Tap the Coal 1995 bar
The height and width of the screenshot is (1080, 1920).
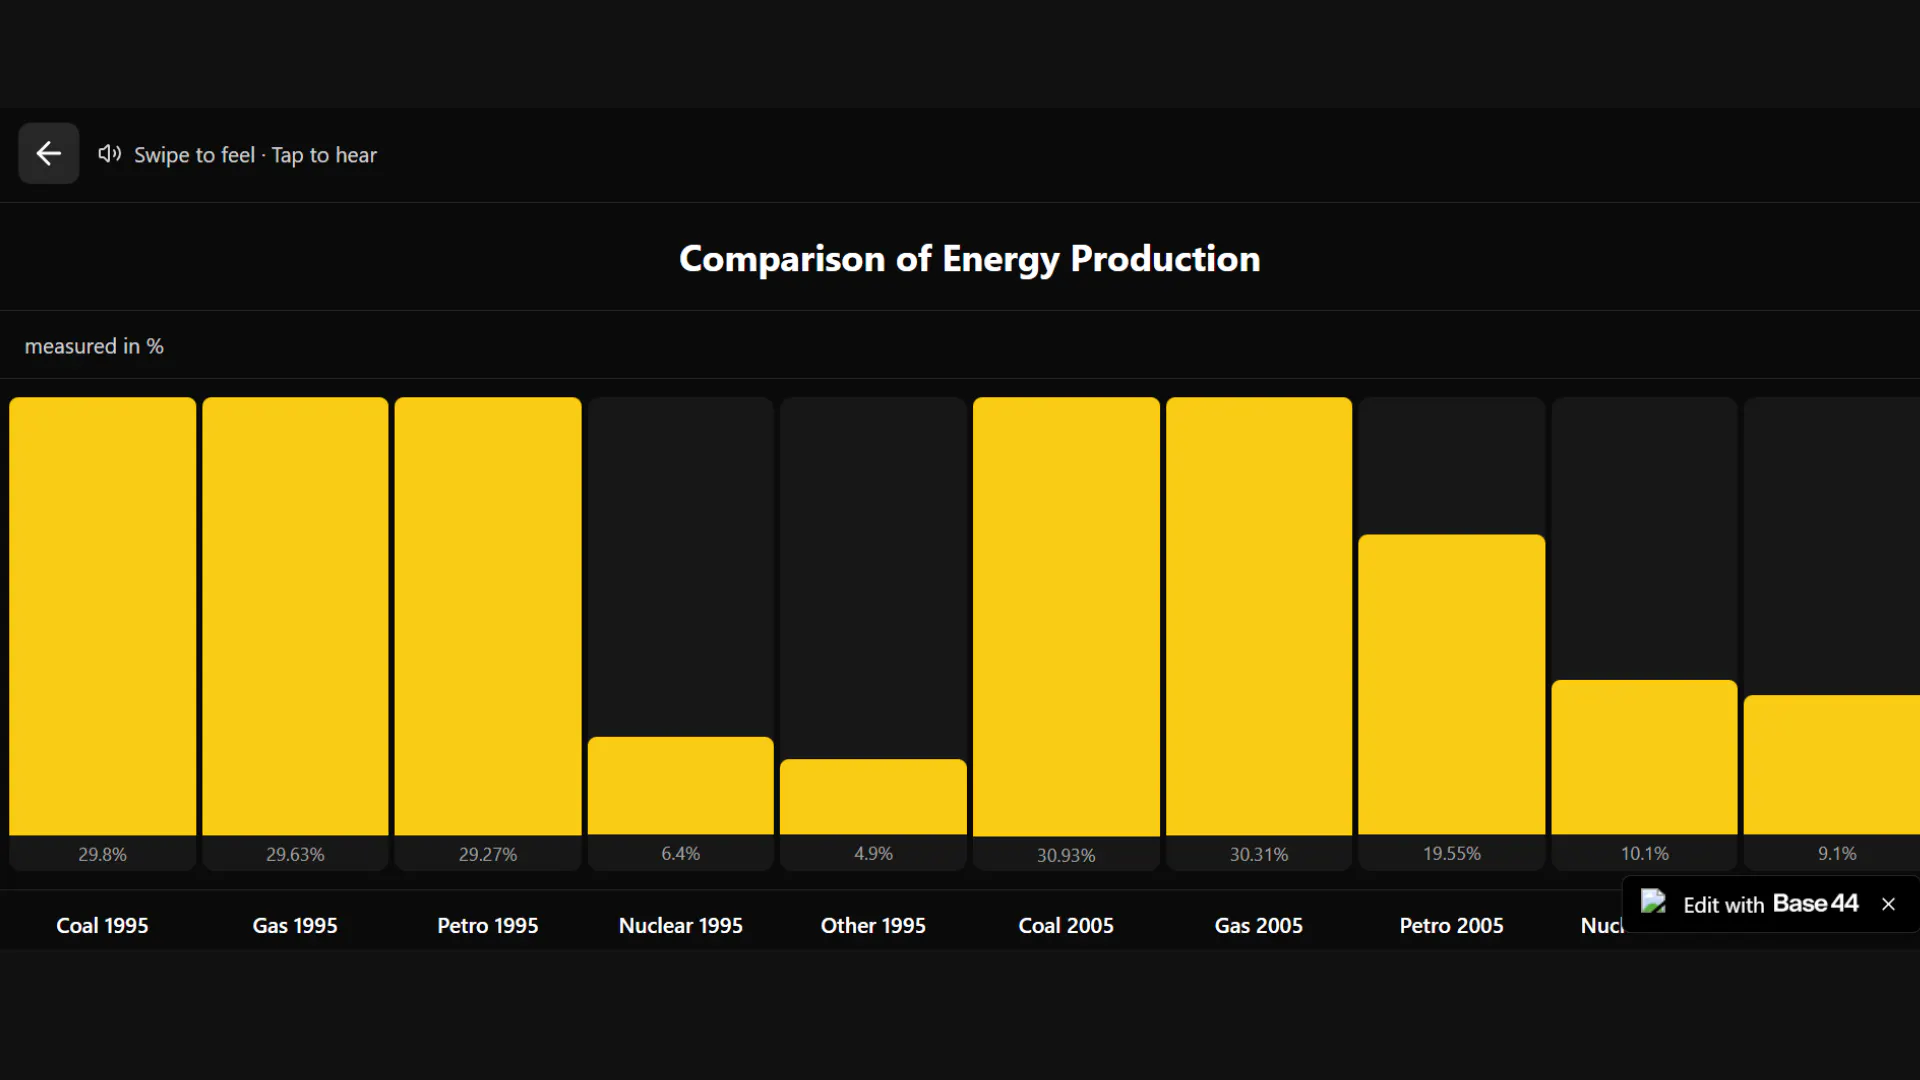tap(102, 616)
